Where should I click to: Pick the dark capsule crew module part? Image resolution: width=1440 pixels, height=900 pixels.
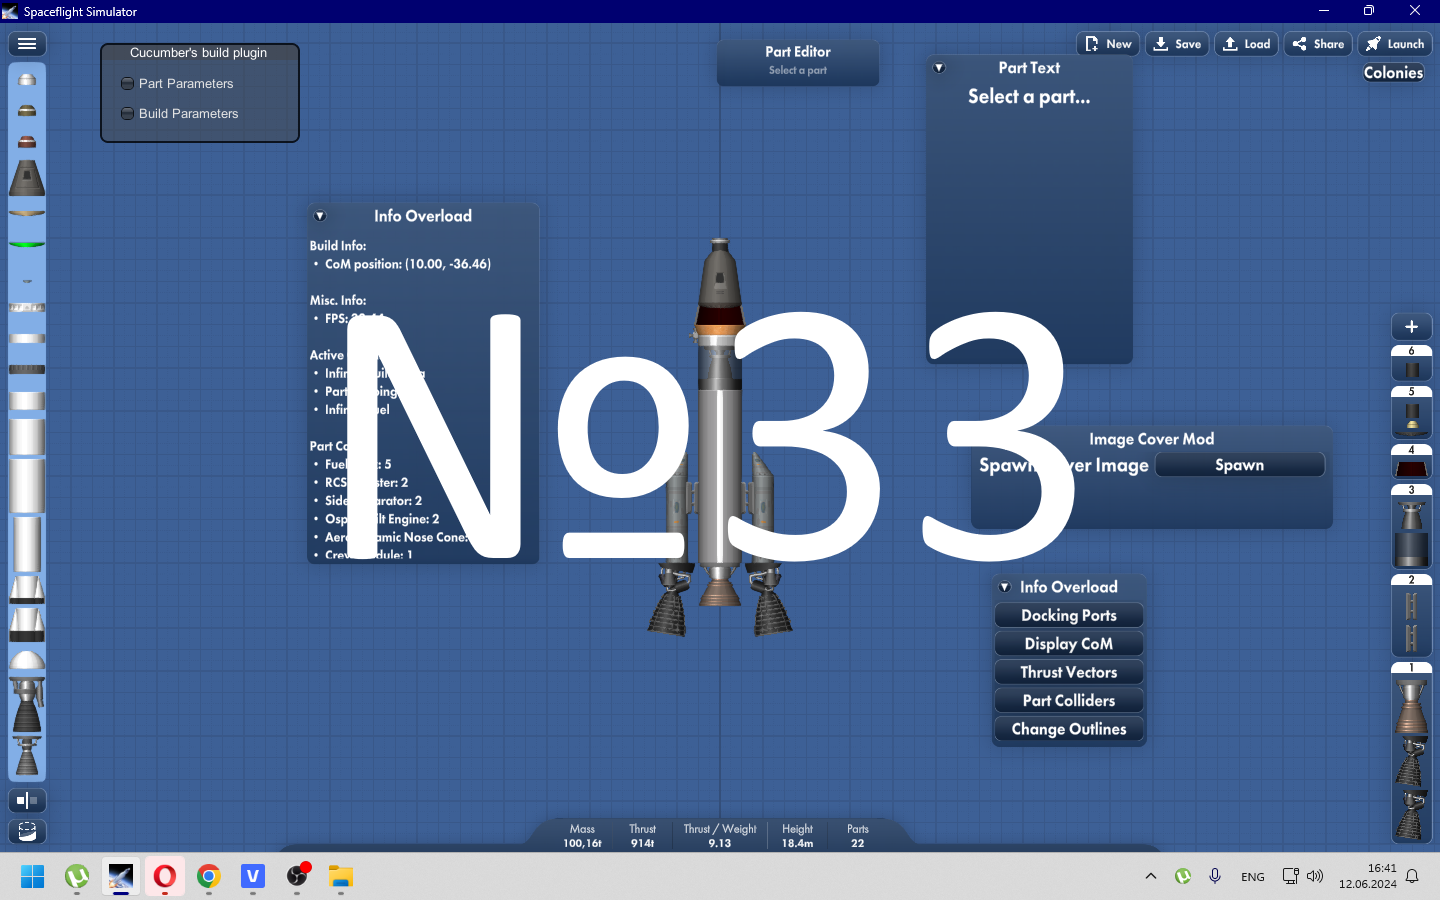27,178
